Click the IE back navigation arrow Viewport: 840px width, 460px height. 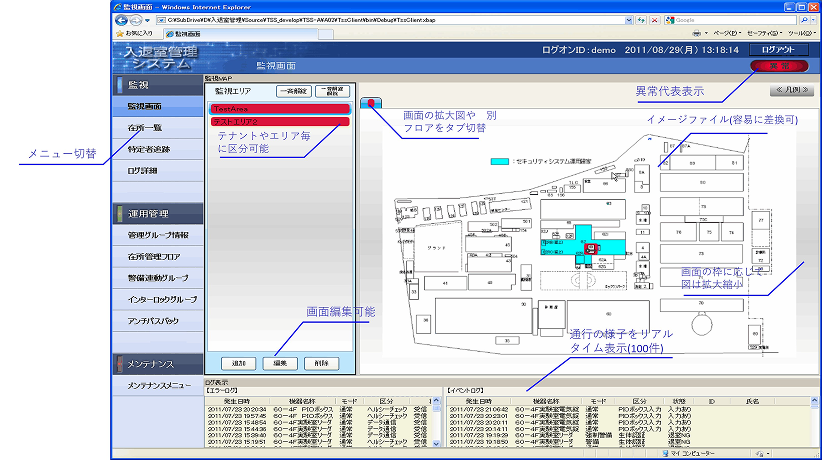[120, 20]
